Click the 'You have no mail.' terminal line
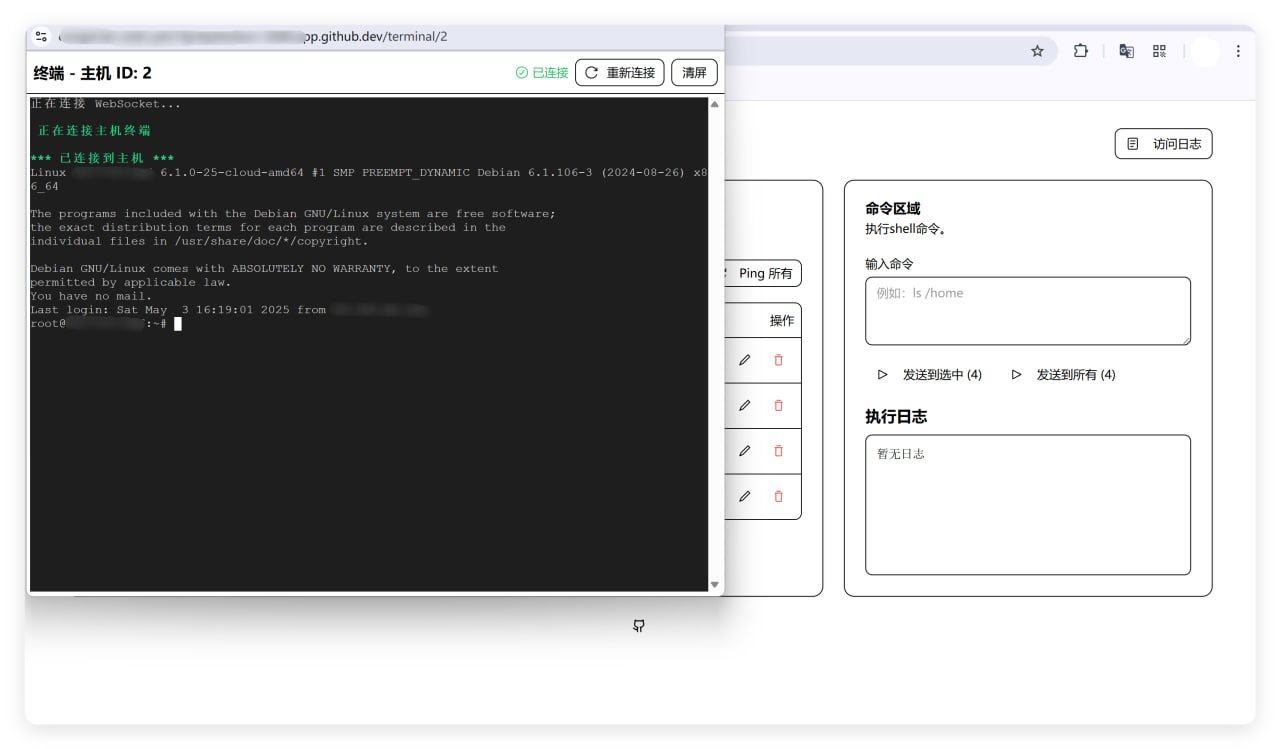Image resolution: width=1280 pixels, height=749 pixels. [91, 296]
